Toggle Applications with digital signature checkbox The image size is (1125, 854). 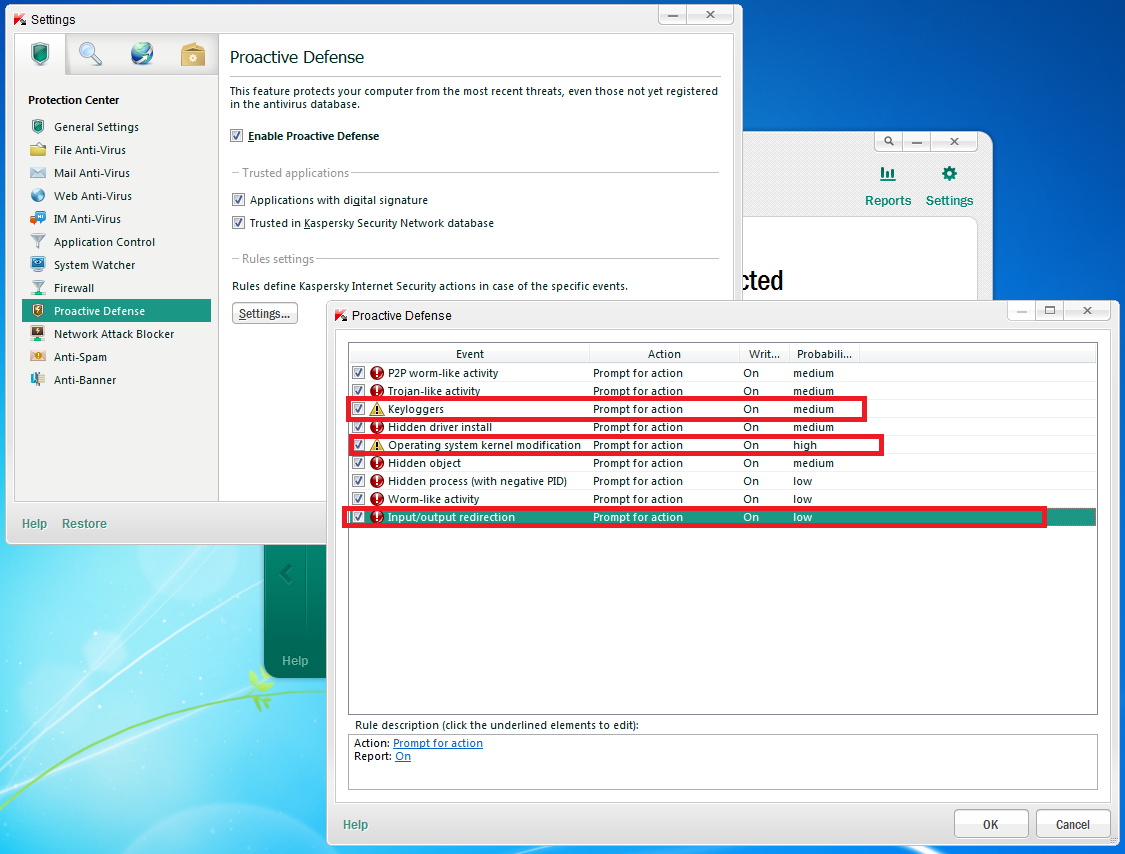point(238,200)
